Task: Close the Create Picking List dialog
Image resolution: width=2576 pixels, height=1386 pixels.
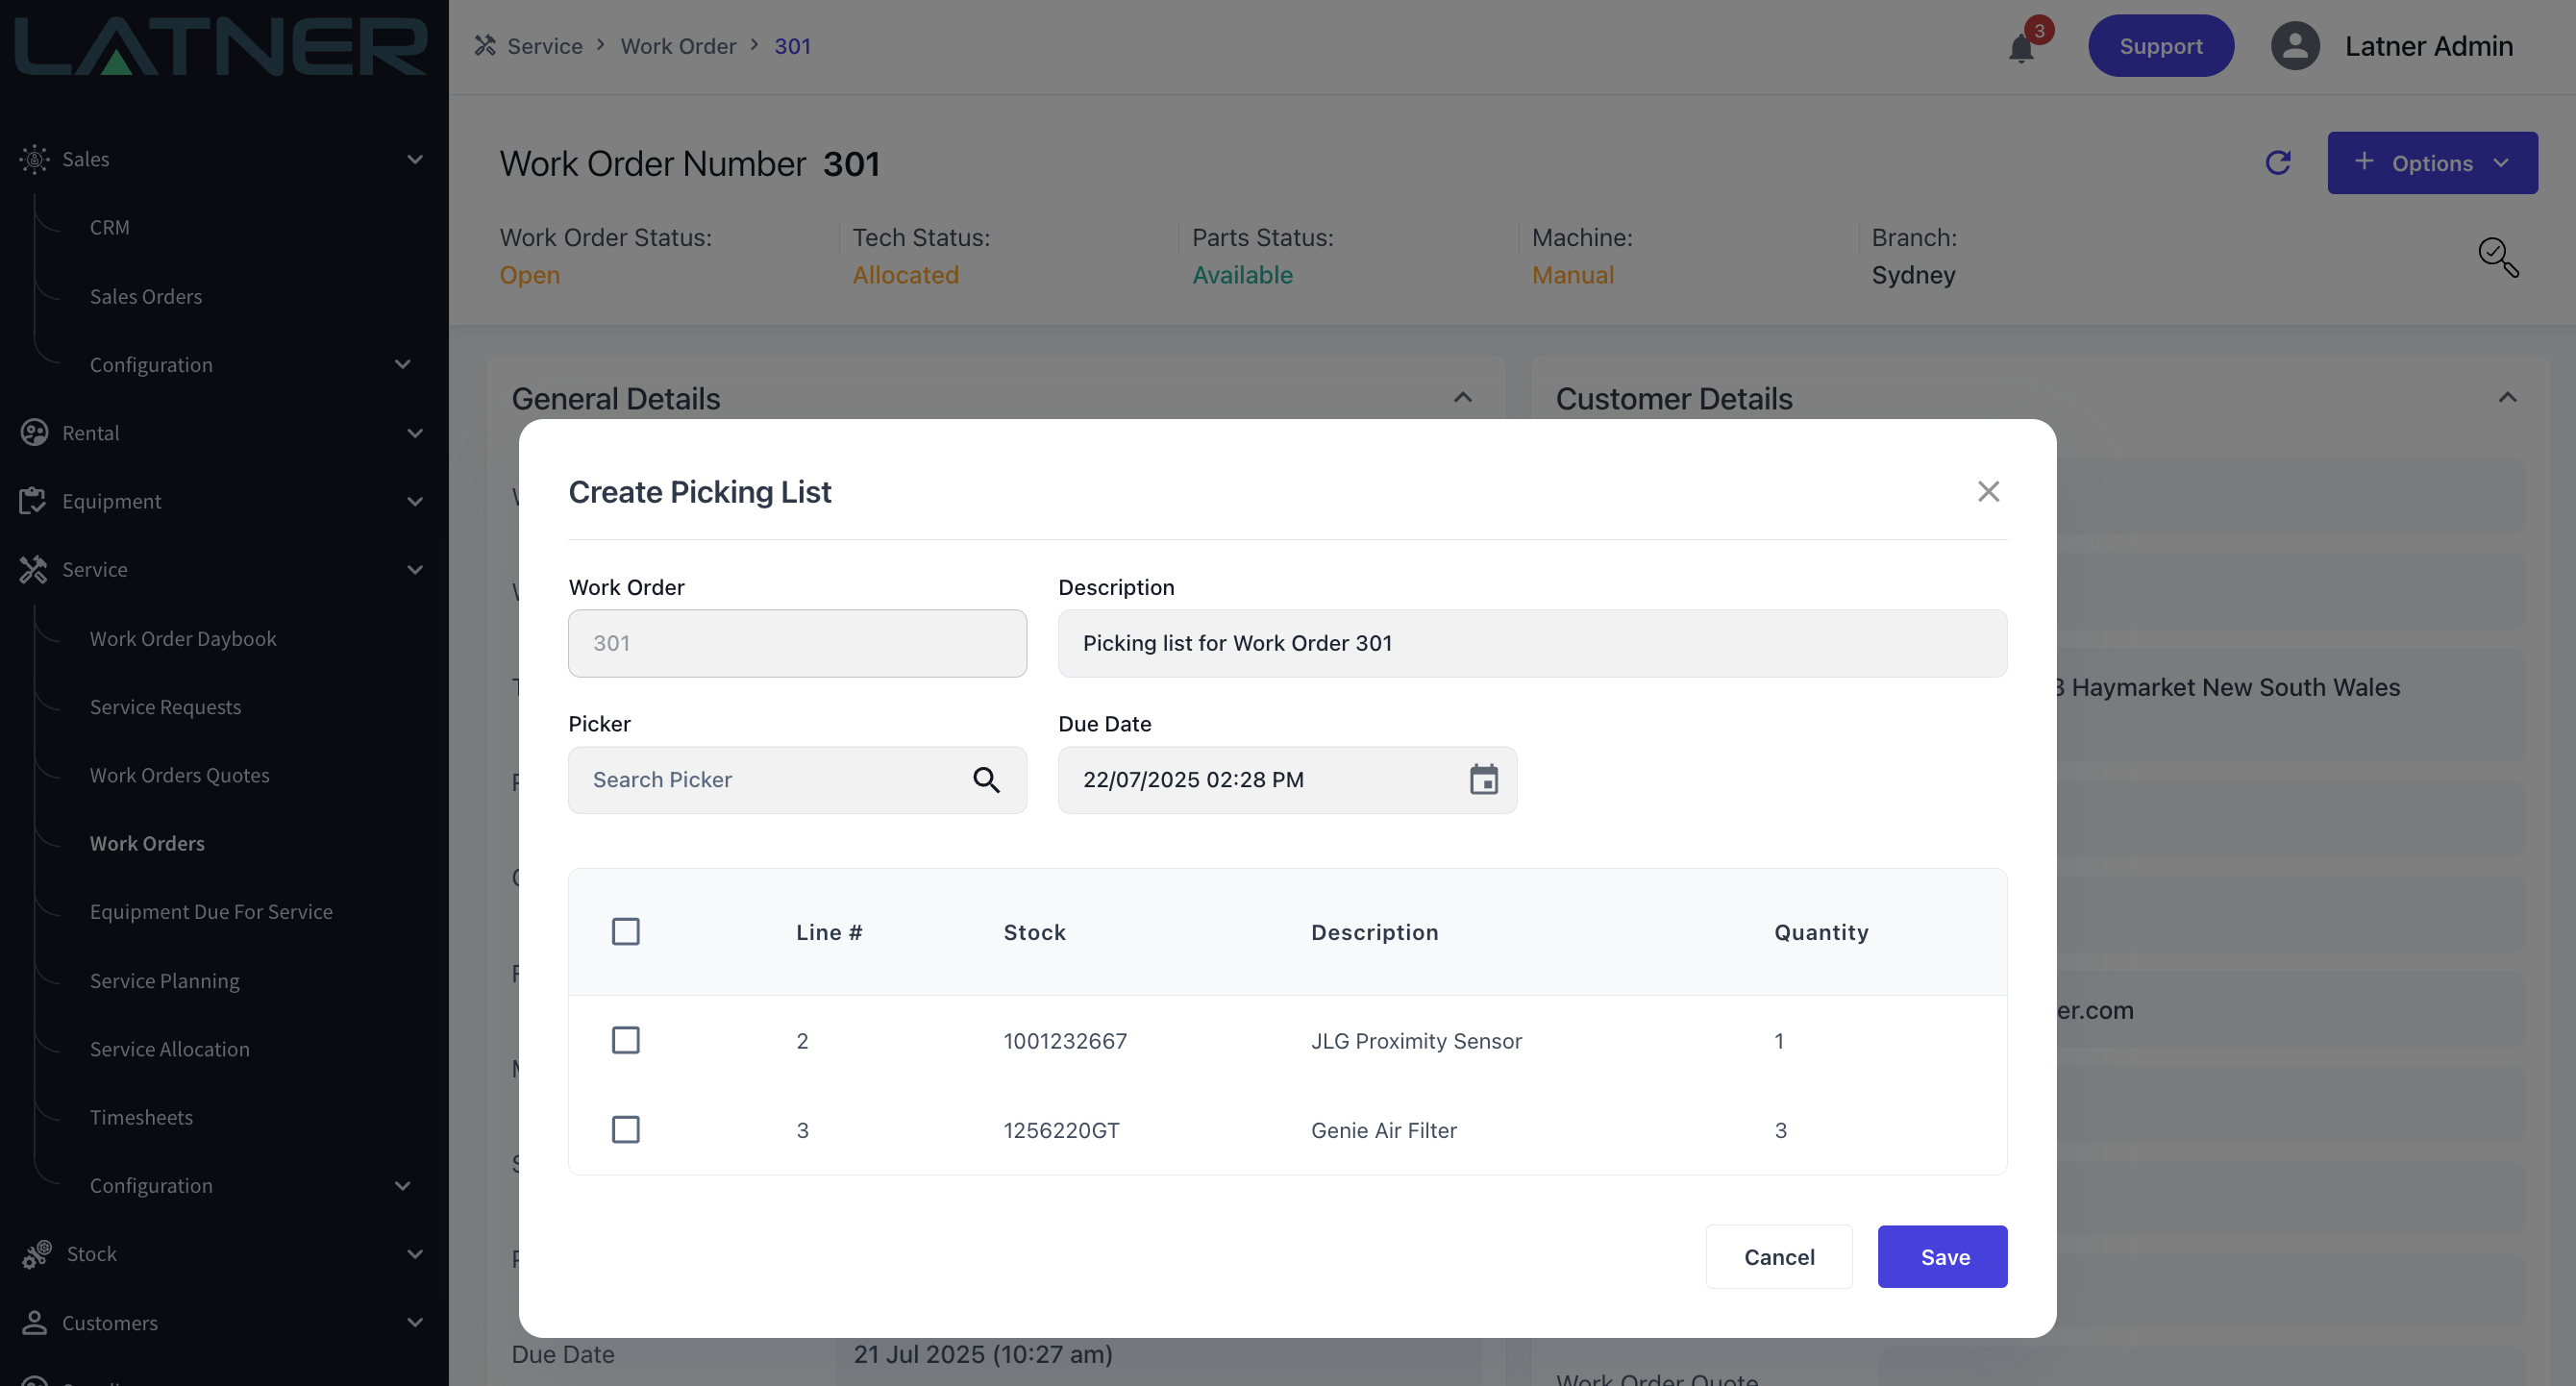Action: (x=1988, y=491)
